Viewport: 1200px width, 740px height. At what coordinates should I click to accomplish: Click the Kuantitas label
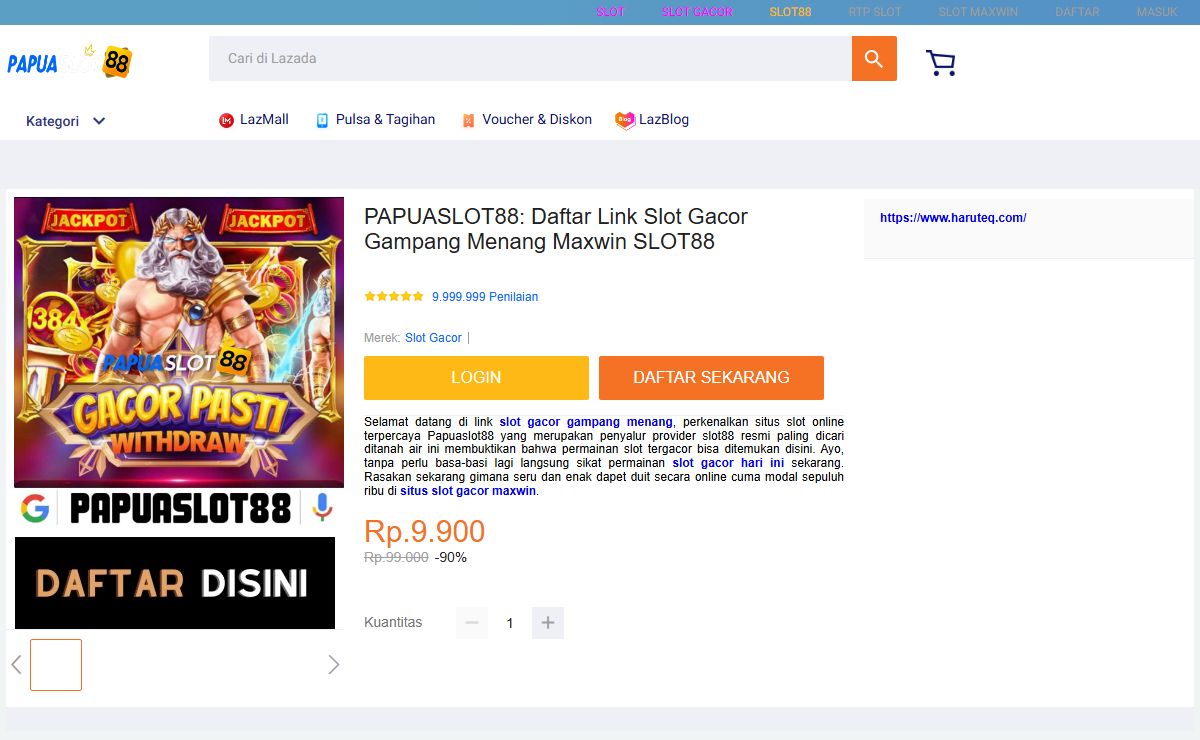[393, 622]
